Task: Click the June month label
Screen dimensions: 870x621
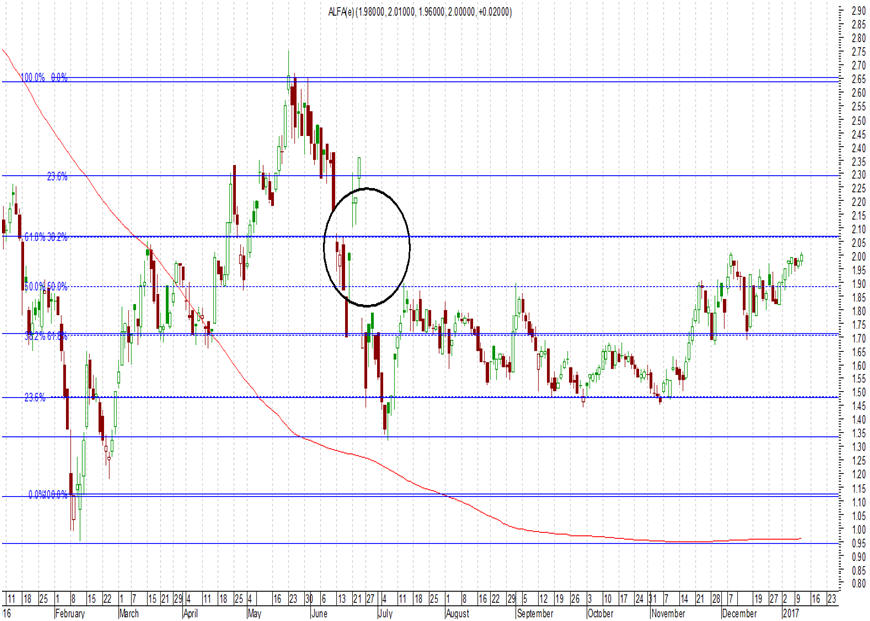Action: tap(319, 613)
